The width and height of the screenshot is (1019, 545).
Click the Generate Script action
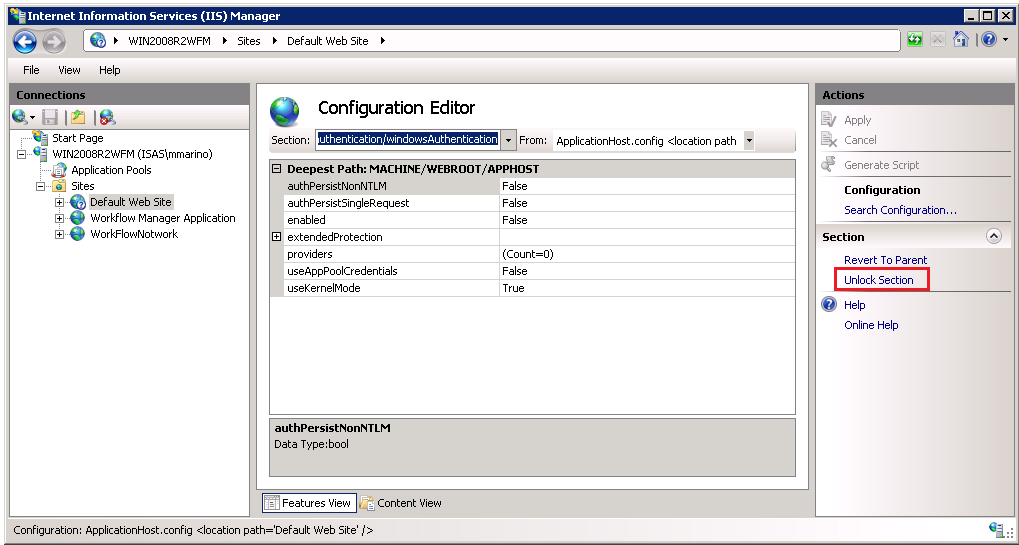881,165
